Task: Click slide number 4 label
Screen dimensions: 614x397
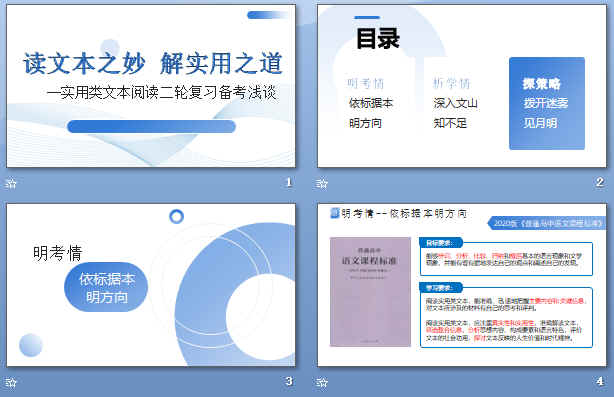Action: coord(600,381)
